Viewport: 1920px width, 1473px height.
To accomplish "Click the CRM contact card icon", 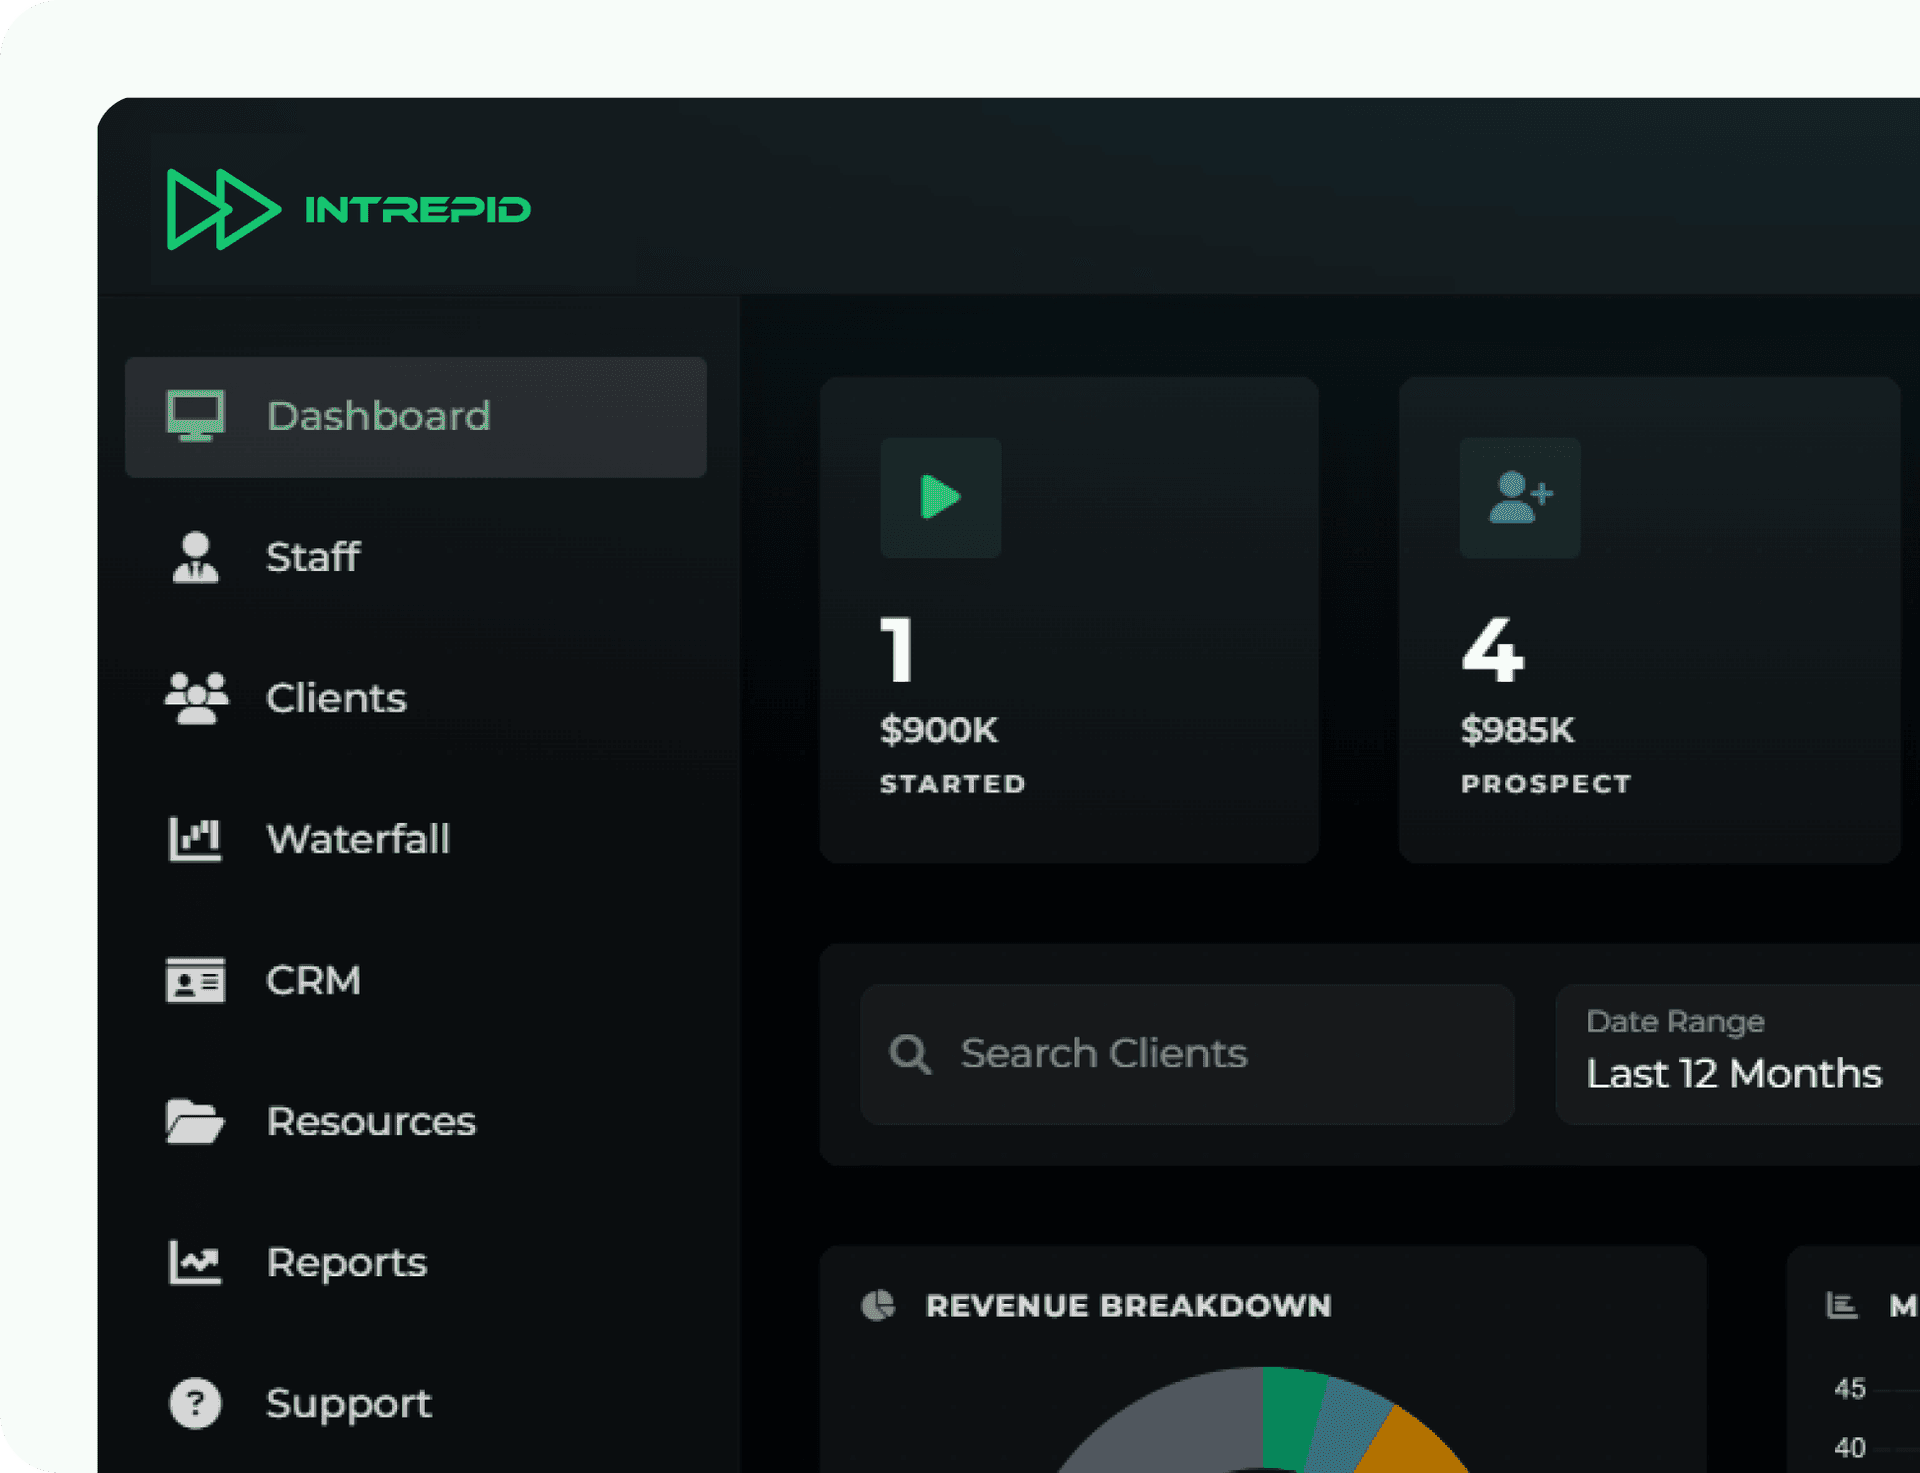I will pos(194,980).
